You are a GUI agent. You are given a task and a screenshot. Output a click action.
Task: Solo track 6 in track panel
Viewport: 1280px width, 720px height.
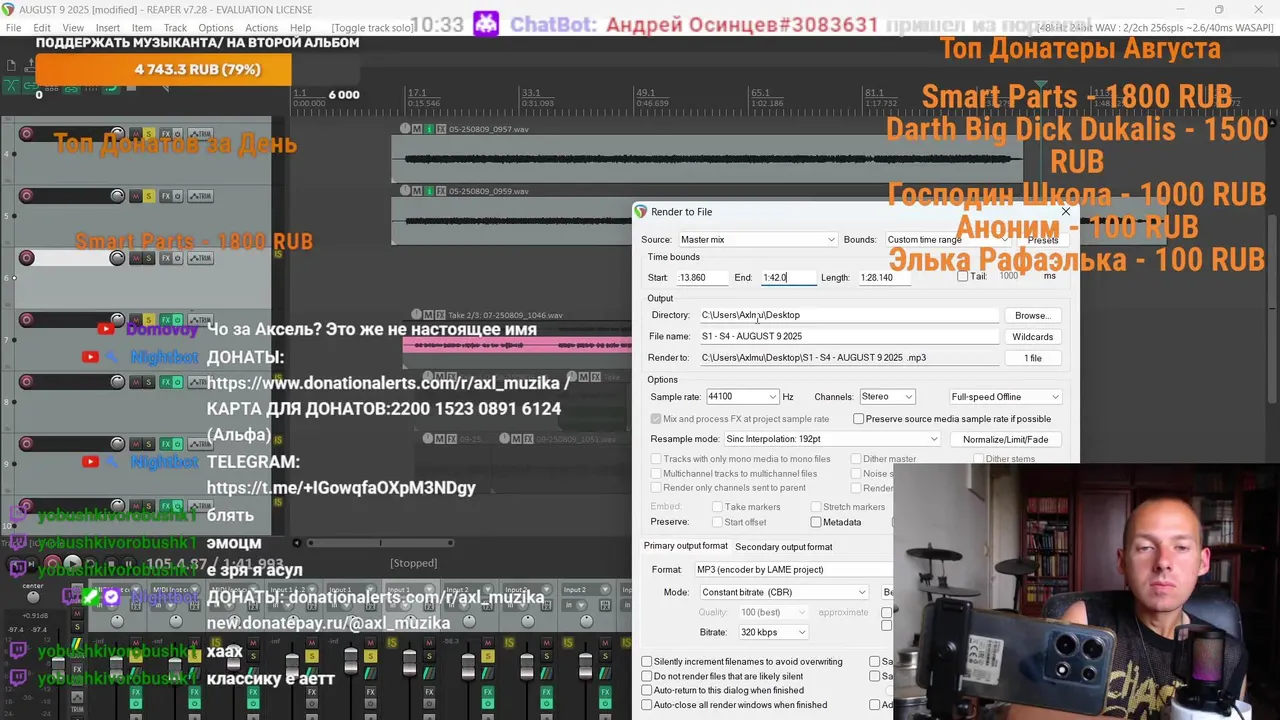149,258
